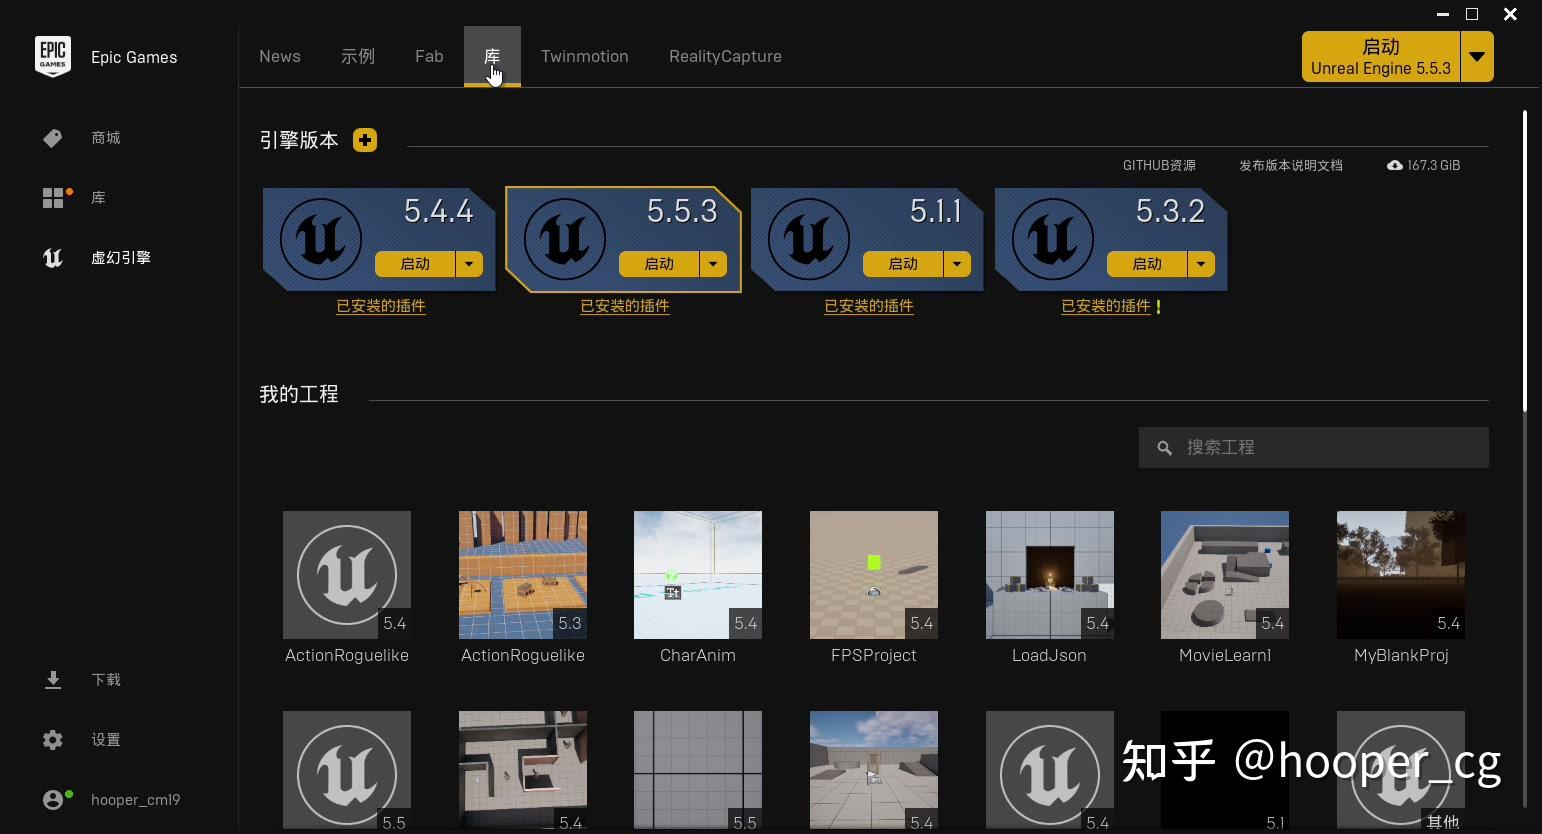Add a new engine version with plus icon

(x=365, y=140)
